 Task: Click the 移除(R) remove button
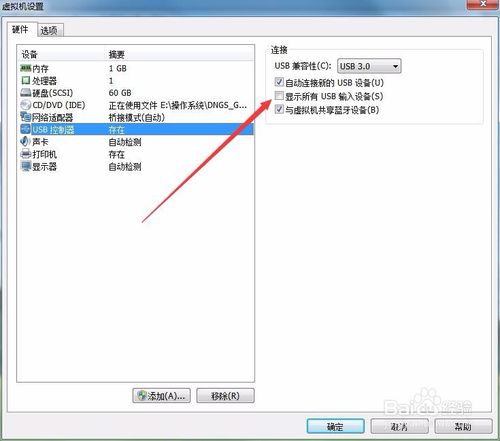click(225, 396)
